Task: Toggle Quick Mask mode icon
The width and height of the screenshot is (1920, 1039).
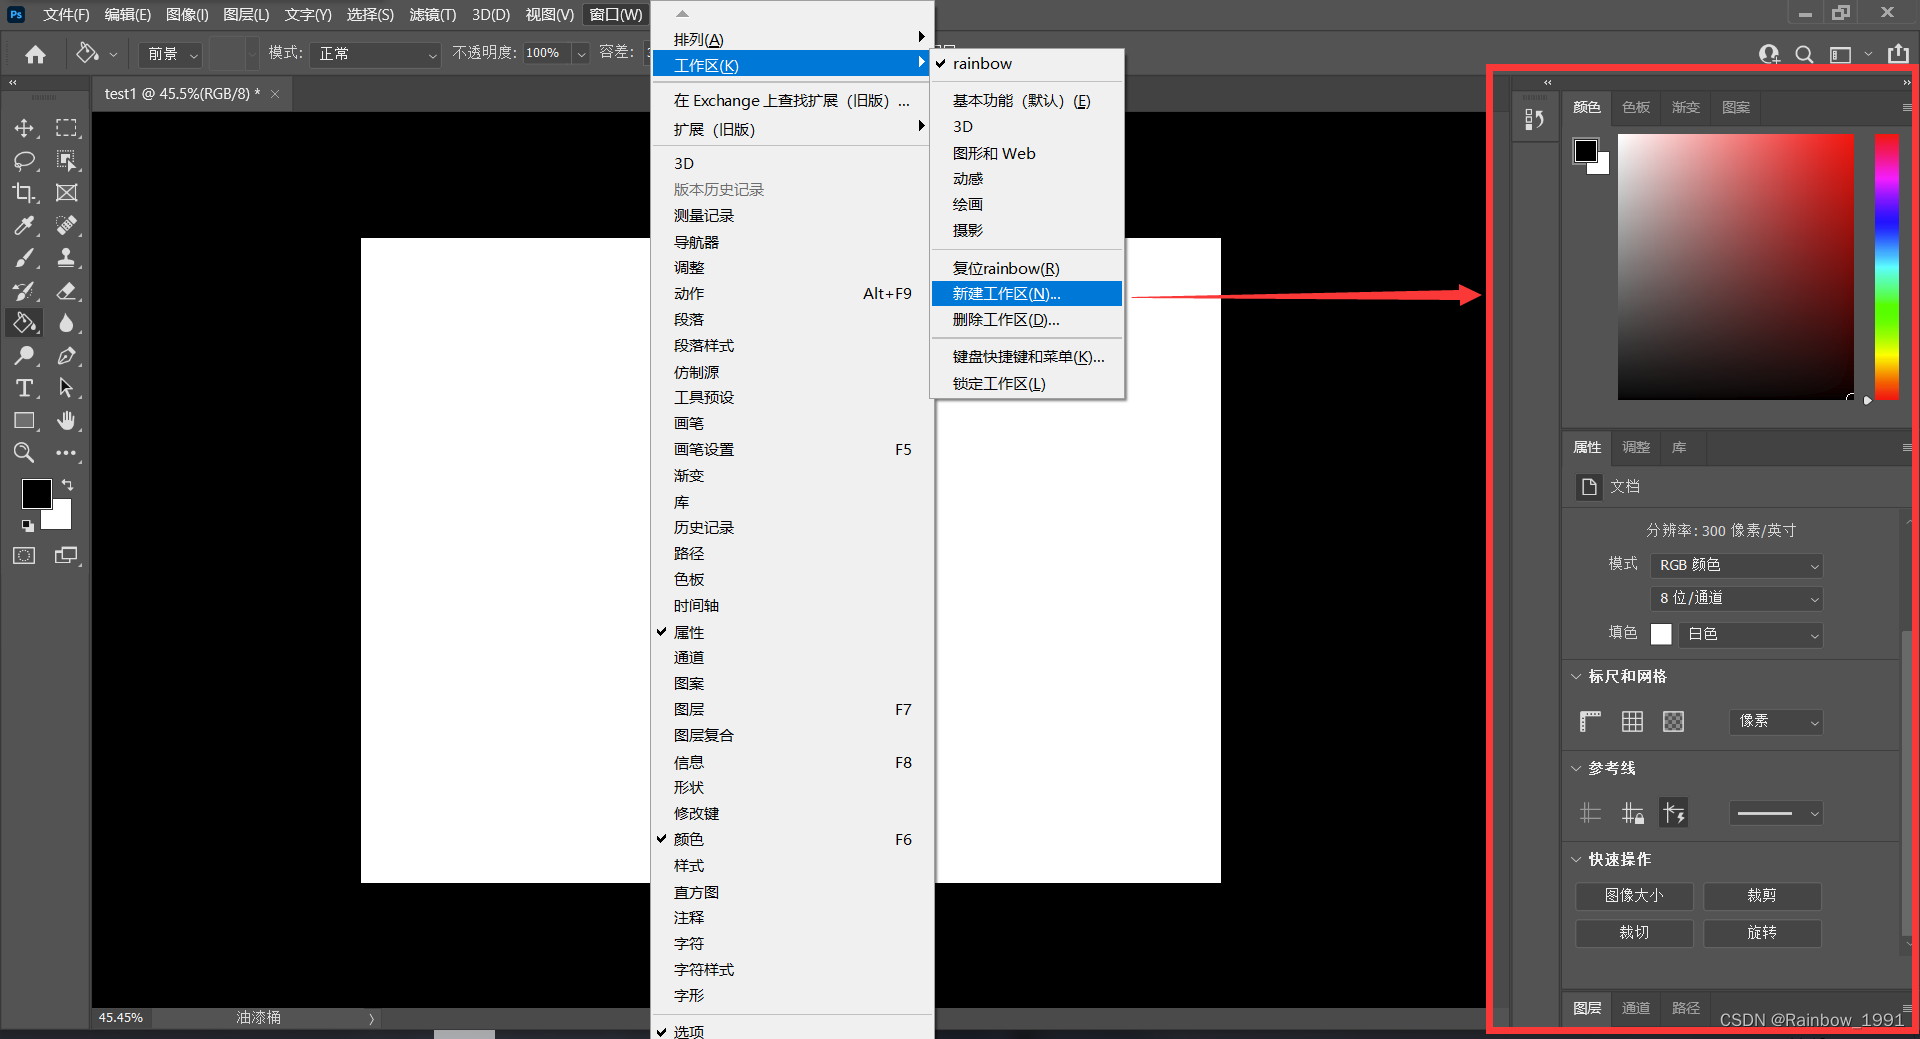Action: (24, 556)
